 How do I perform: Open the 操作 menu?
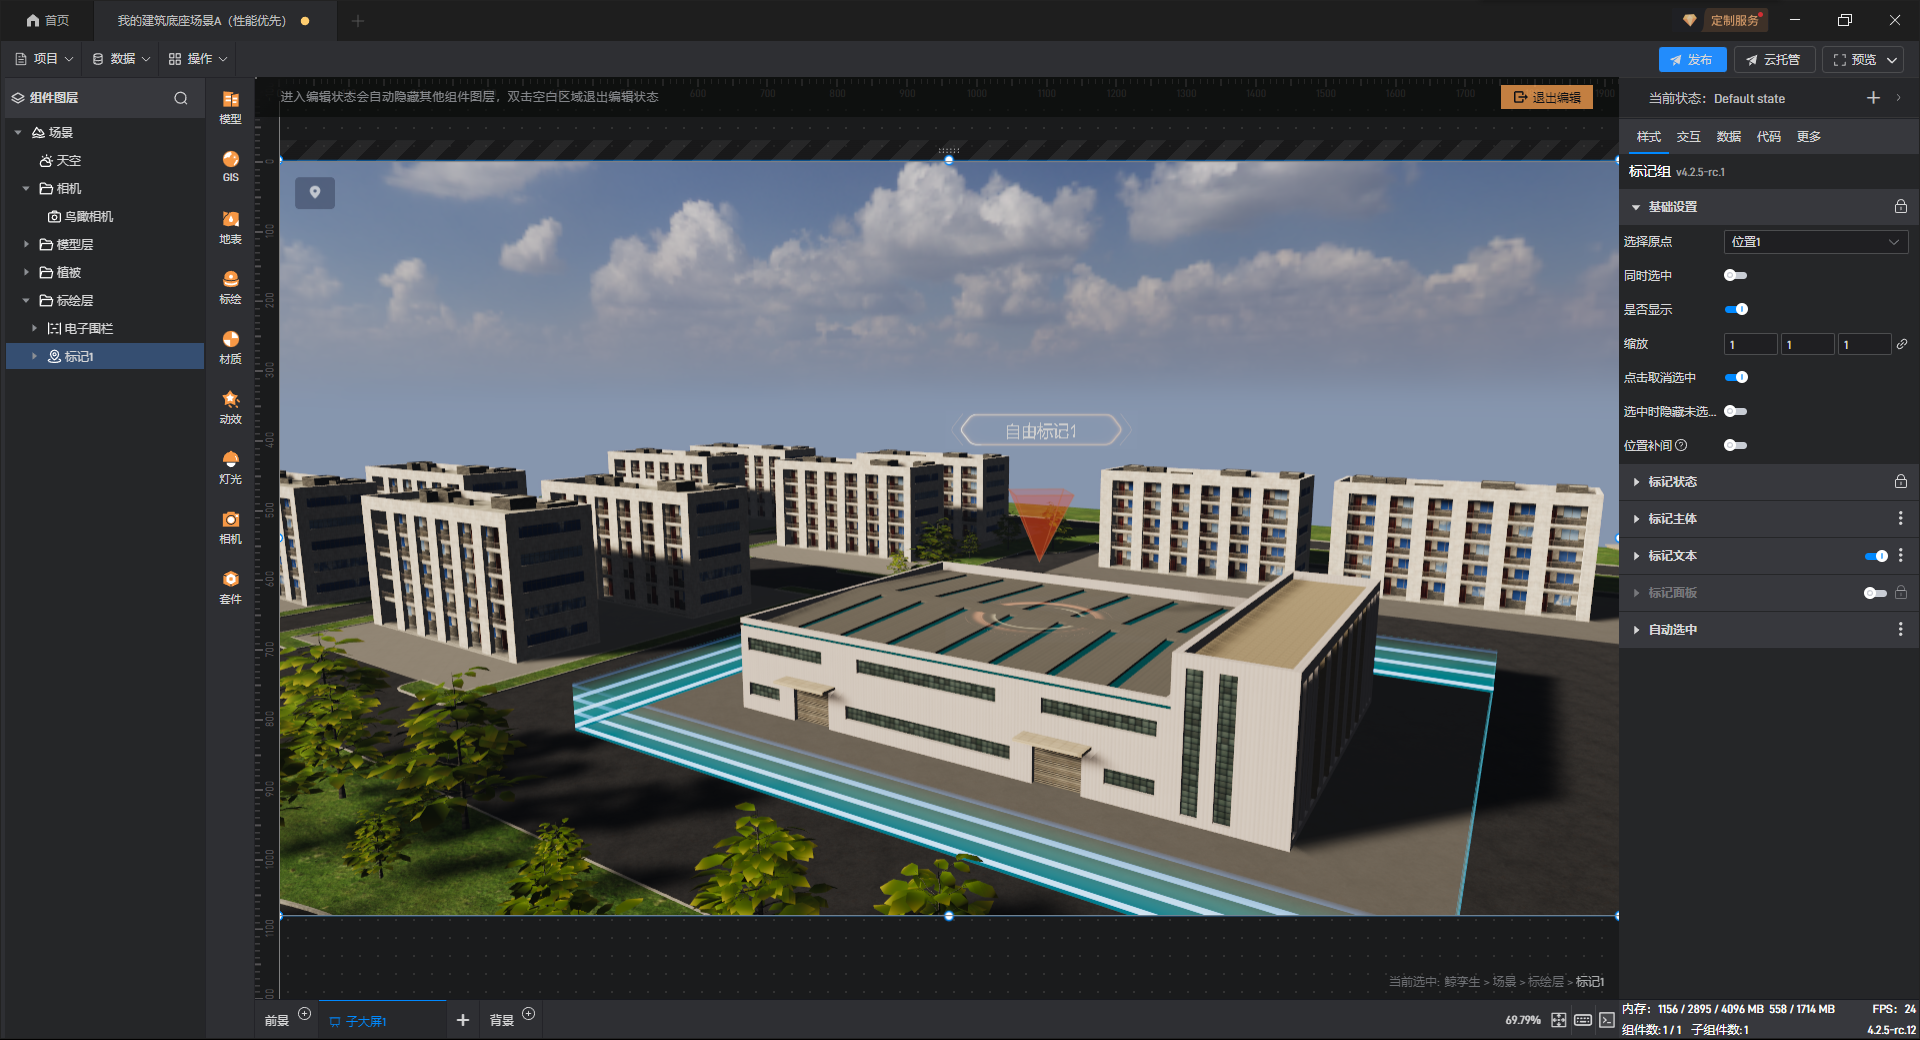[x=198, y=59]
